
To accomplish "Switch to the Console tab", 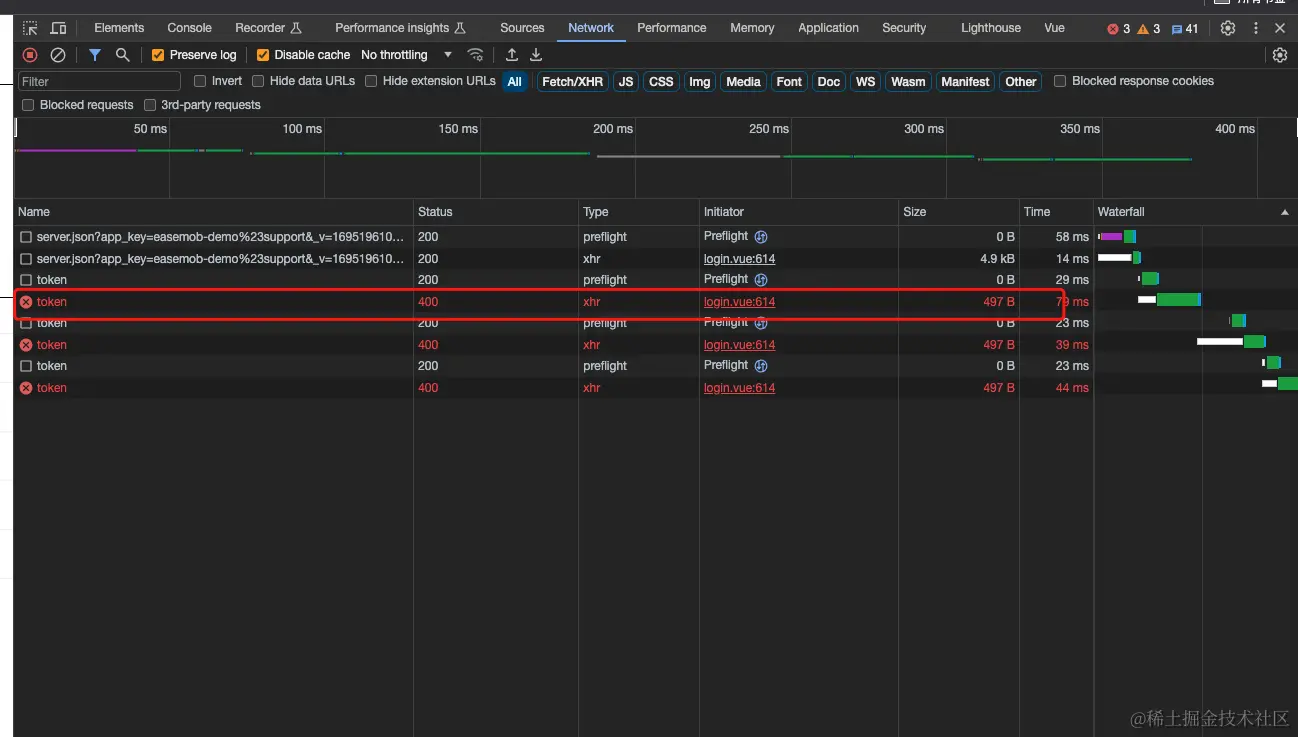I will point(190,28).
